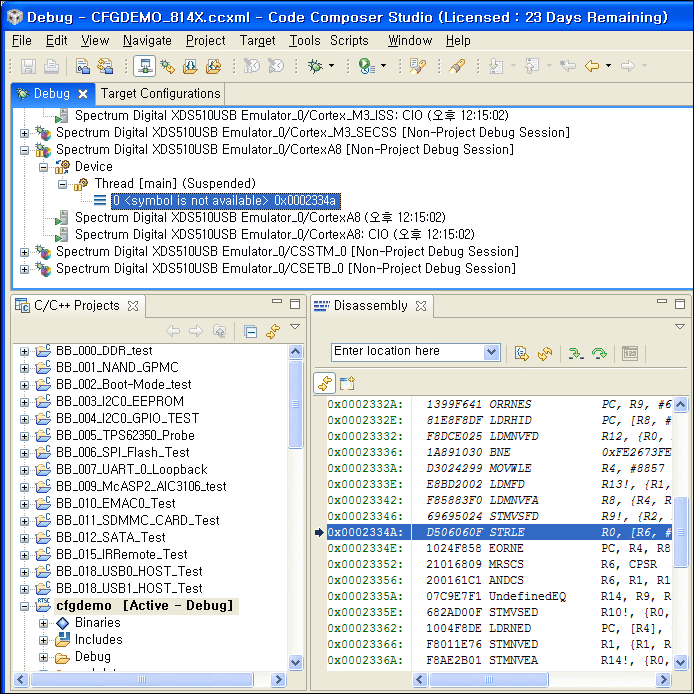Click Disassembly horizontal scrollbar thumb
Viewport: 694px width, 694px height.
click(489, 679)
